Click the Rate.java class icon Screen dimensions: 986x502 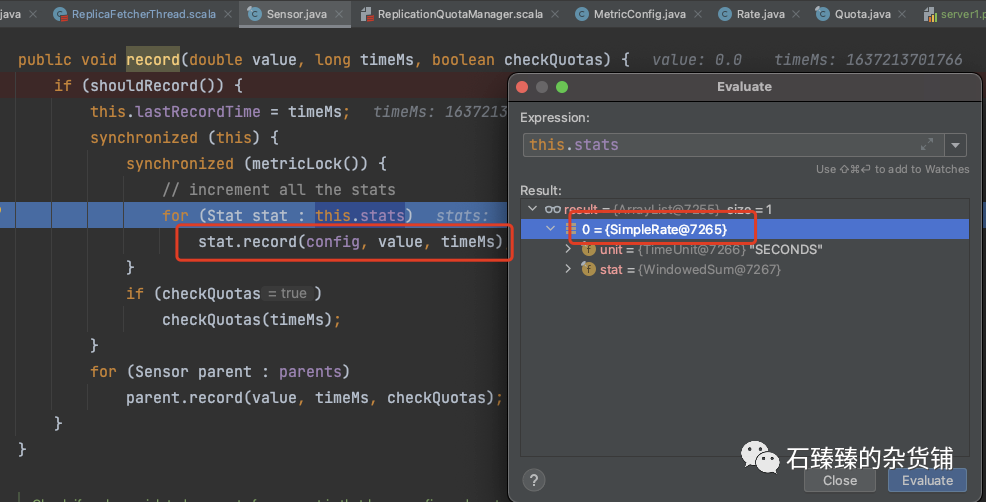(x=725, y=14)
